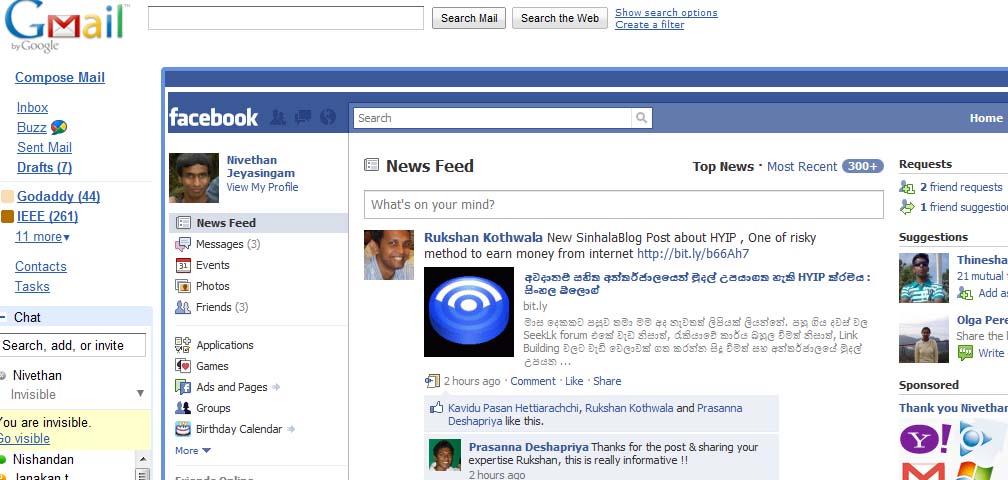Click the 300+ most recent counter badge
Screen dimensions: 1008x480
[862, 166]
